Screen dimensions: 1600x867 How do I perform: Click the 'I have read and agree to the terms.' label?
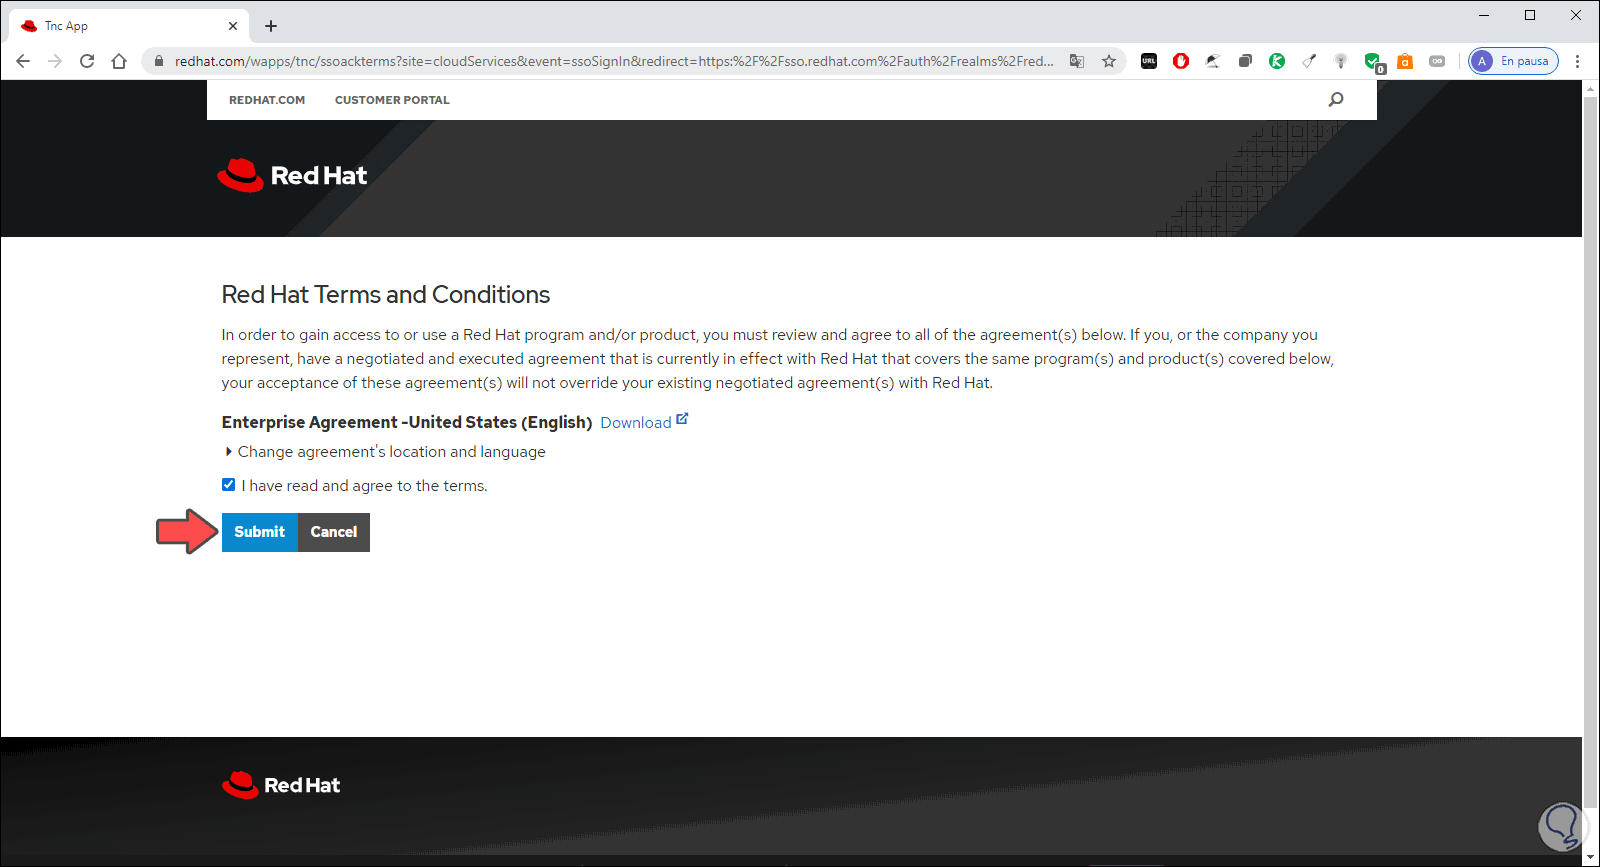point(364,486)
